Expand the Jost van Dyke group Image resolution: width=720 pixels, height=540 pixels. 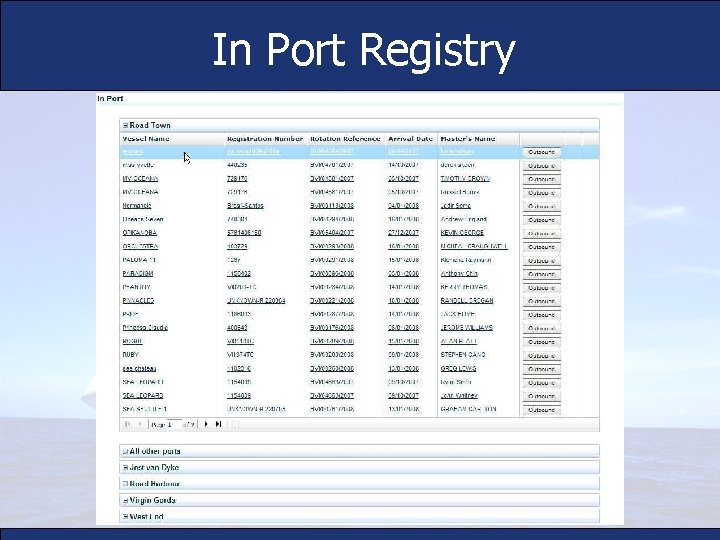[x=125, y=467]
